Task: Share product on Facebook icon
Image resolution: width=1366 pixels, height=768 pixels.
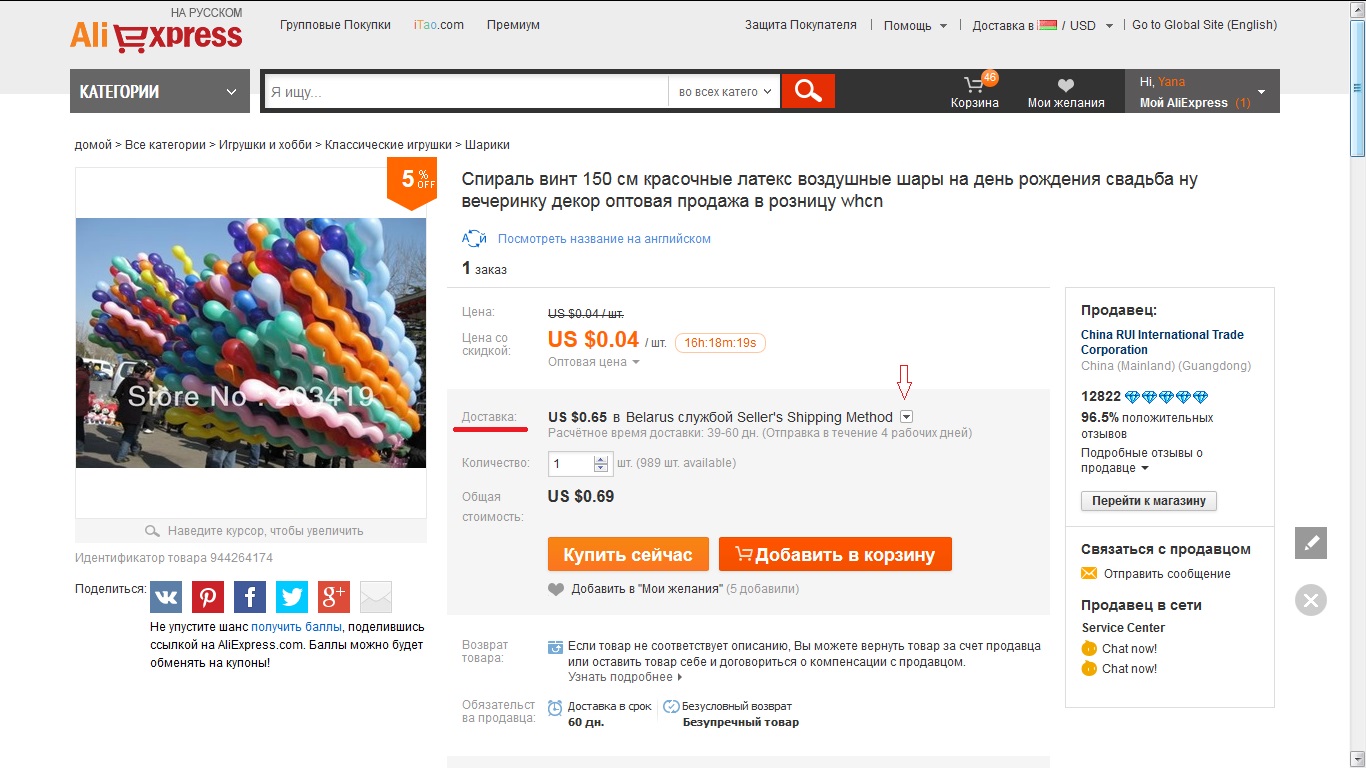Action: 250,597
